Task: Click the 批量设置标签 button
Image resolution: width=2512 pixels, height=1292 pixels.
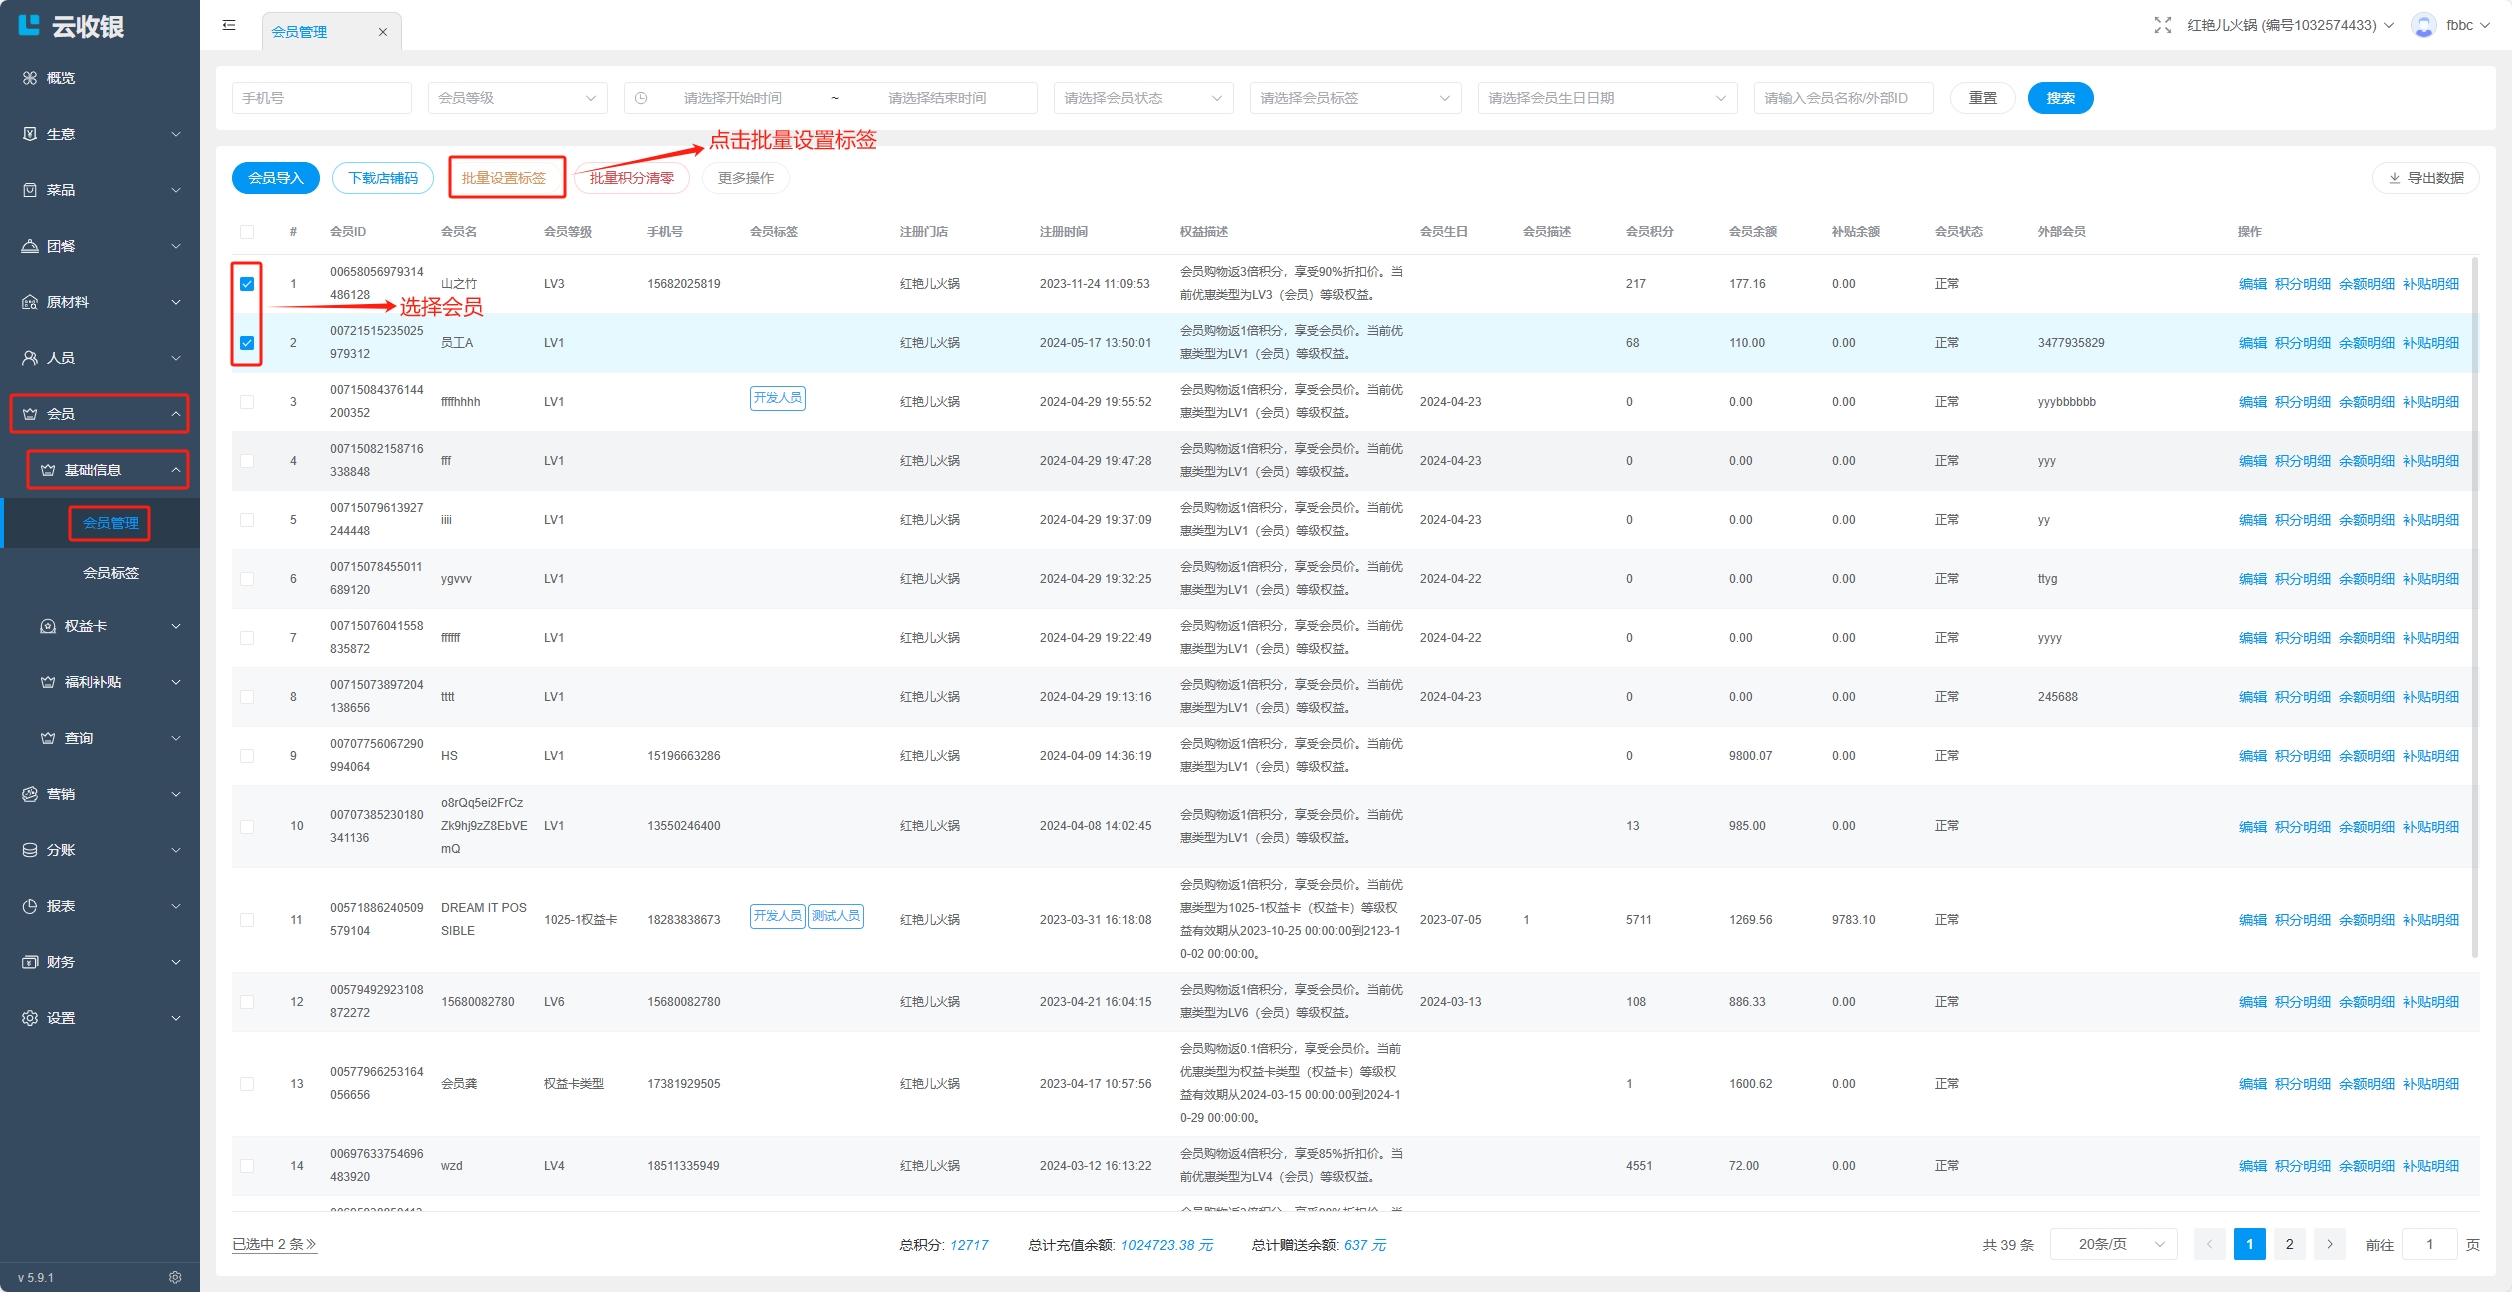Action: [x=504, y=178]
